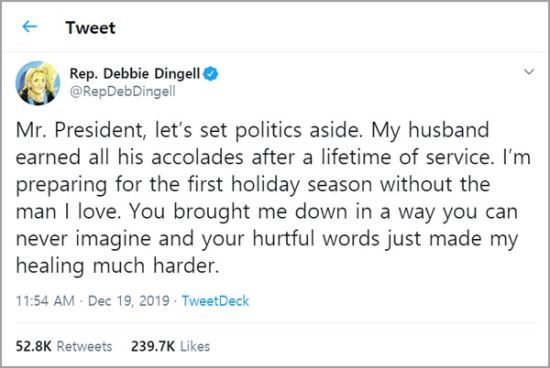The width and height of the screenshot is (550, 368).
Task: Click the Tweet page header title
Action: (90, 28)
